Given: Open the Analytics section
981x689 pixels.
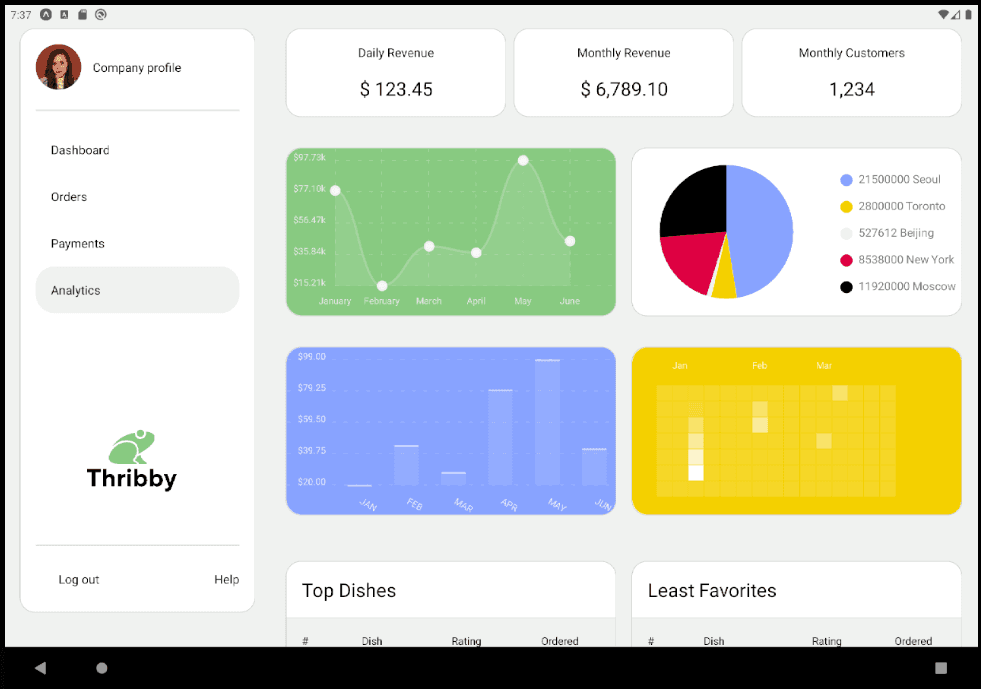Looking at the screenshot, I should tap(75, 290).
